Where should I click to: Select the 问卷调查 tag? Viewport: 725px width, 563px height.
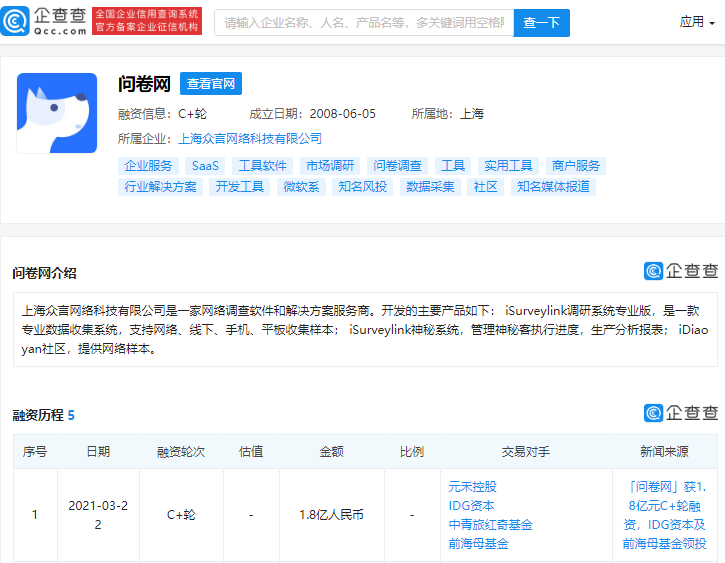397,165
